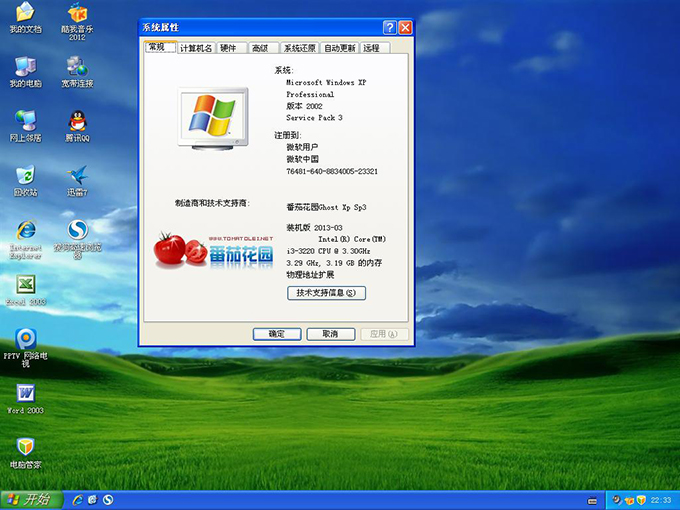Click the 技术支持信息(S) button

[x=326, y=293]
